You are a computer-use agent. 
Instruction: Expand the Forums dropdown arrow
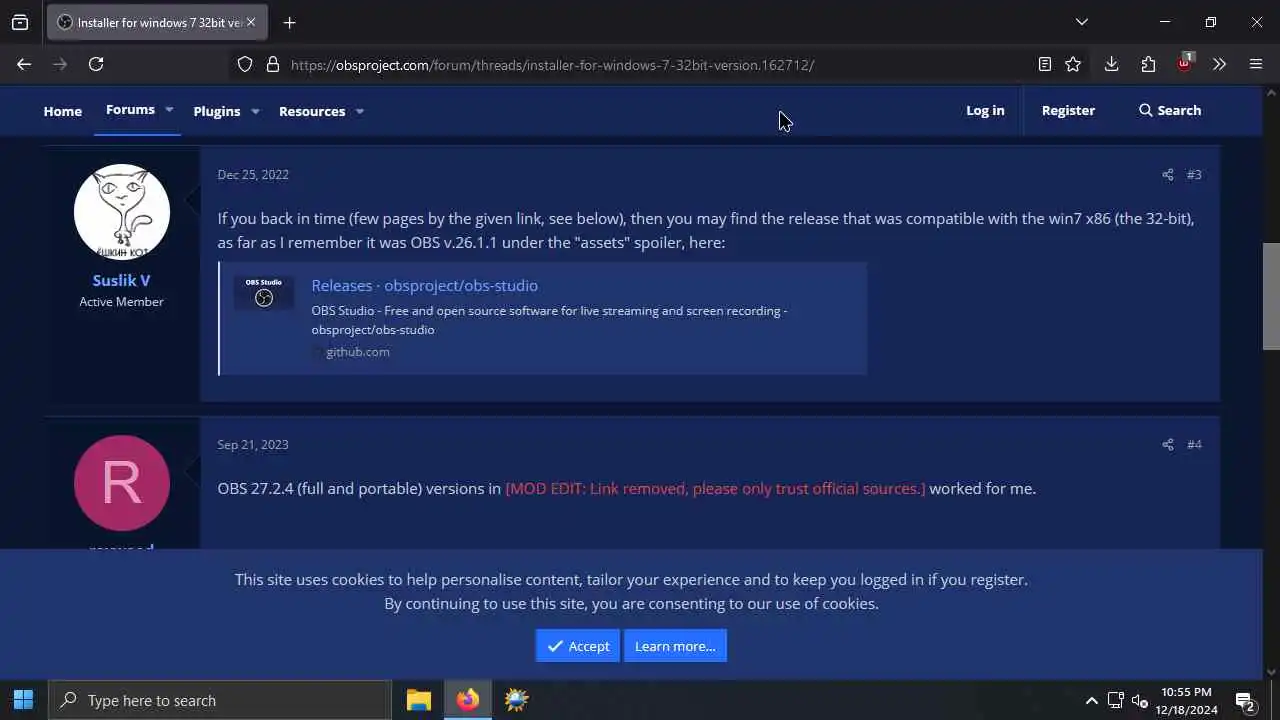(x=169, y=110)
